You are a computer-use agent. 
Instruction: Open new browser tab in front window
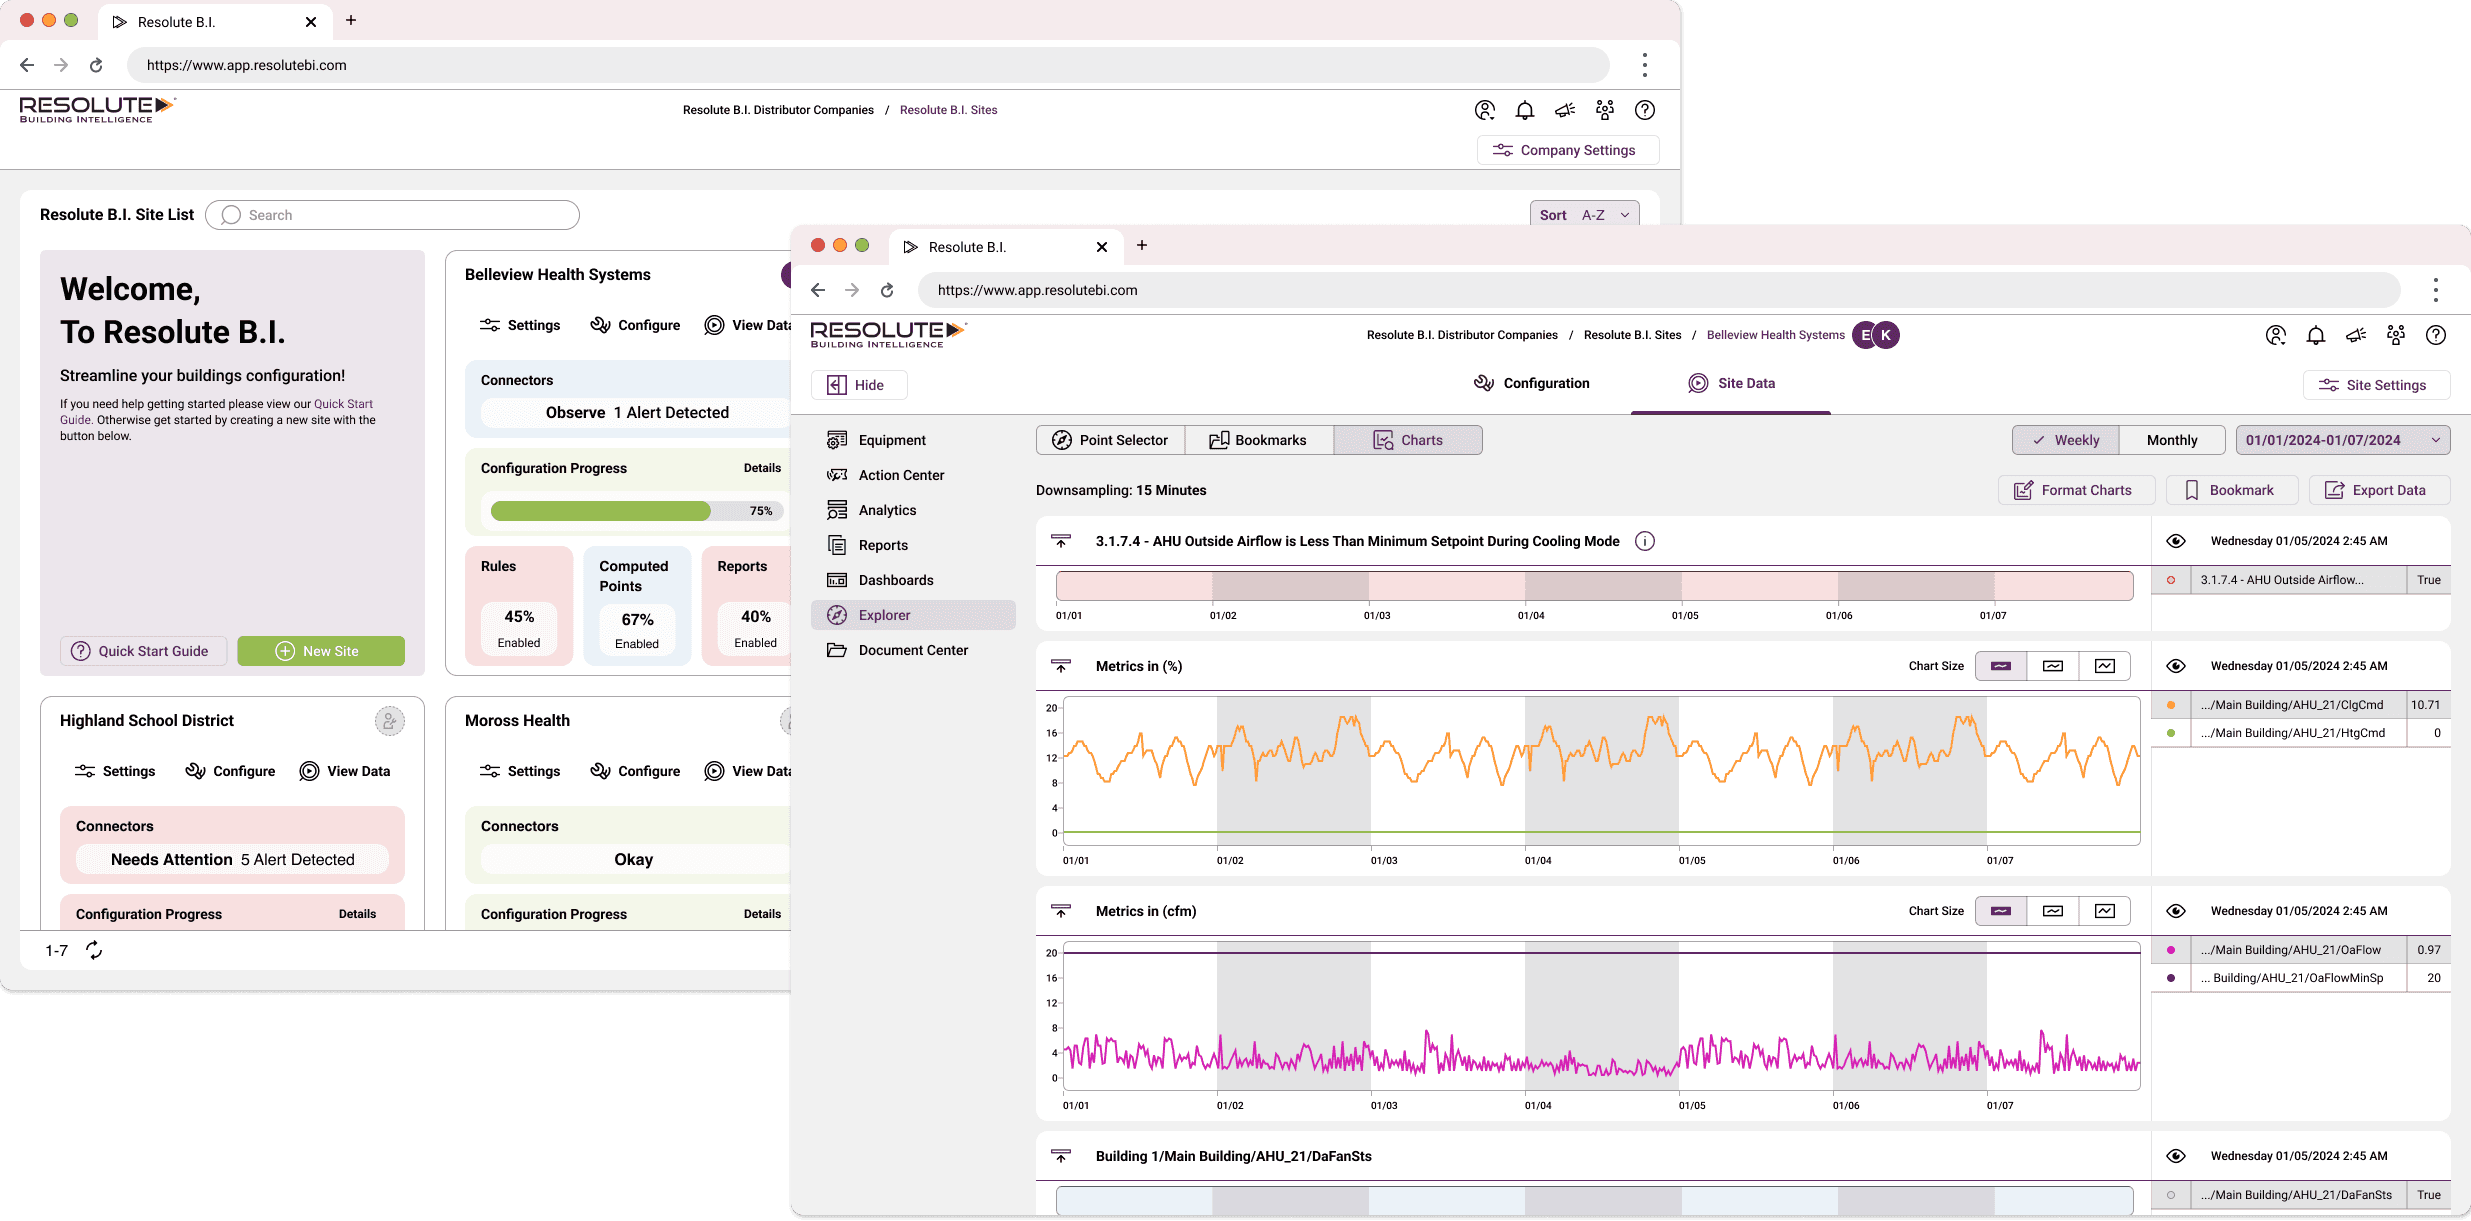click(x=1142, y=245)
